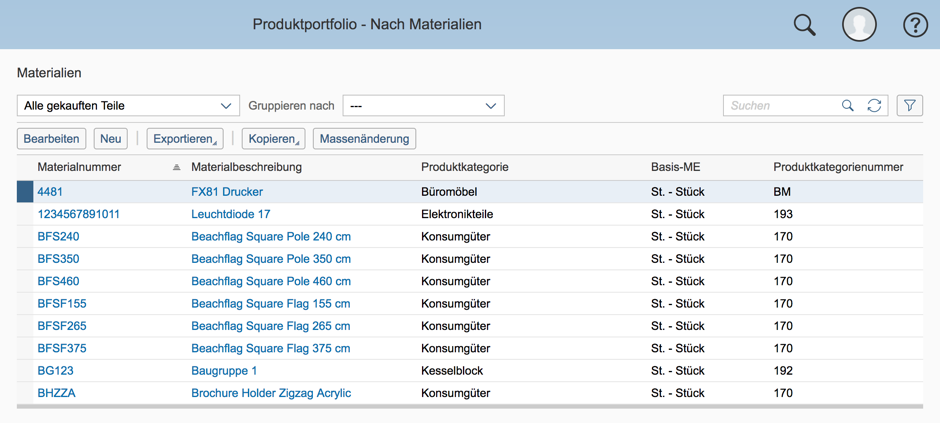Click the Produktkategorie column header
This screenshot has height=423, width=940.
pos(465,167)
